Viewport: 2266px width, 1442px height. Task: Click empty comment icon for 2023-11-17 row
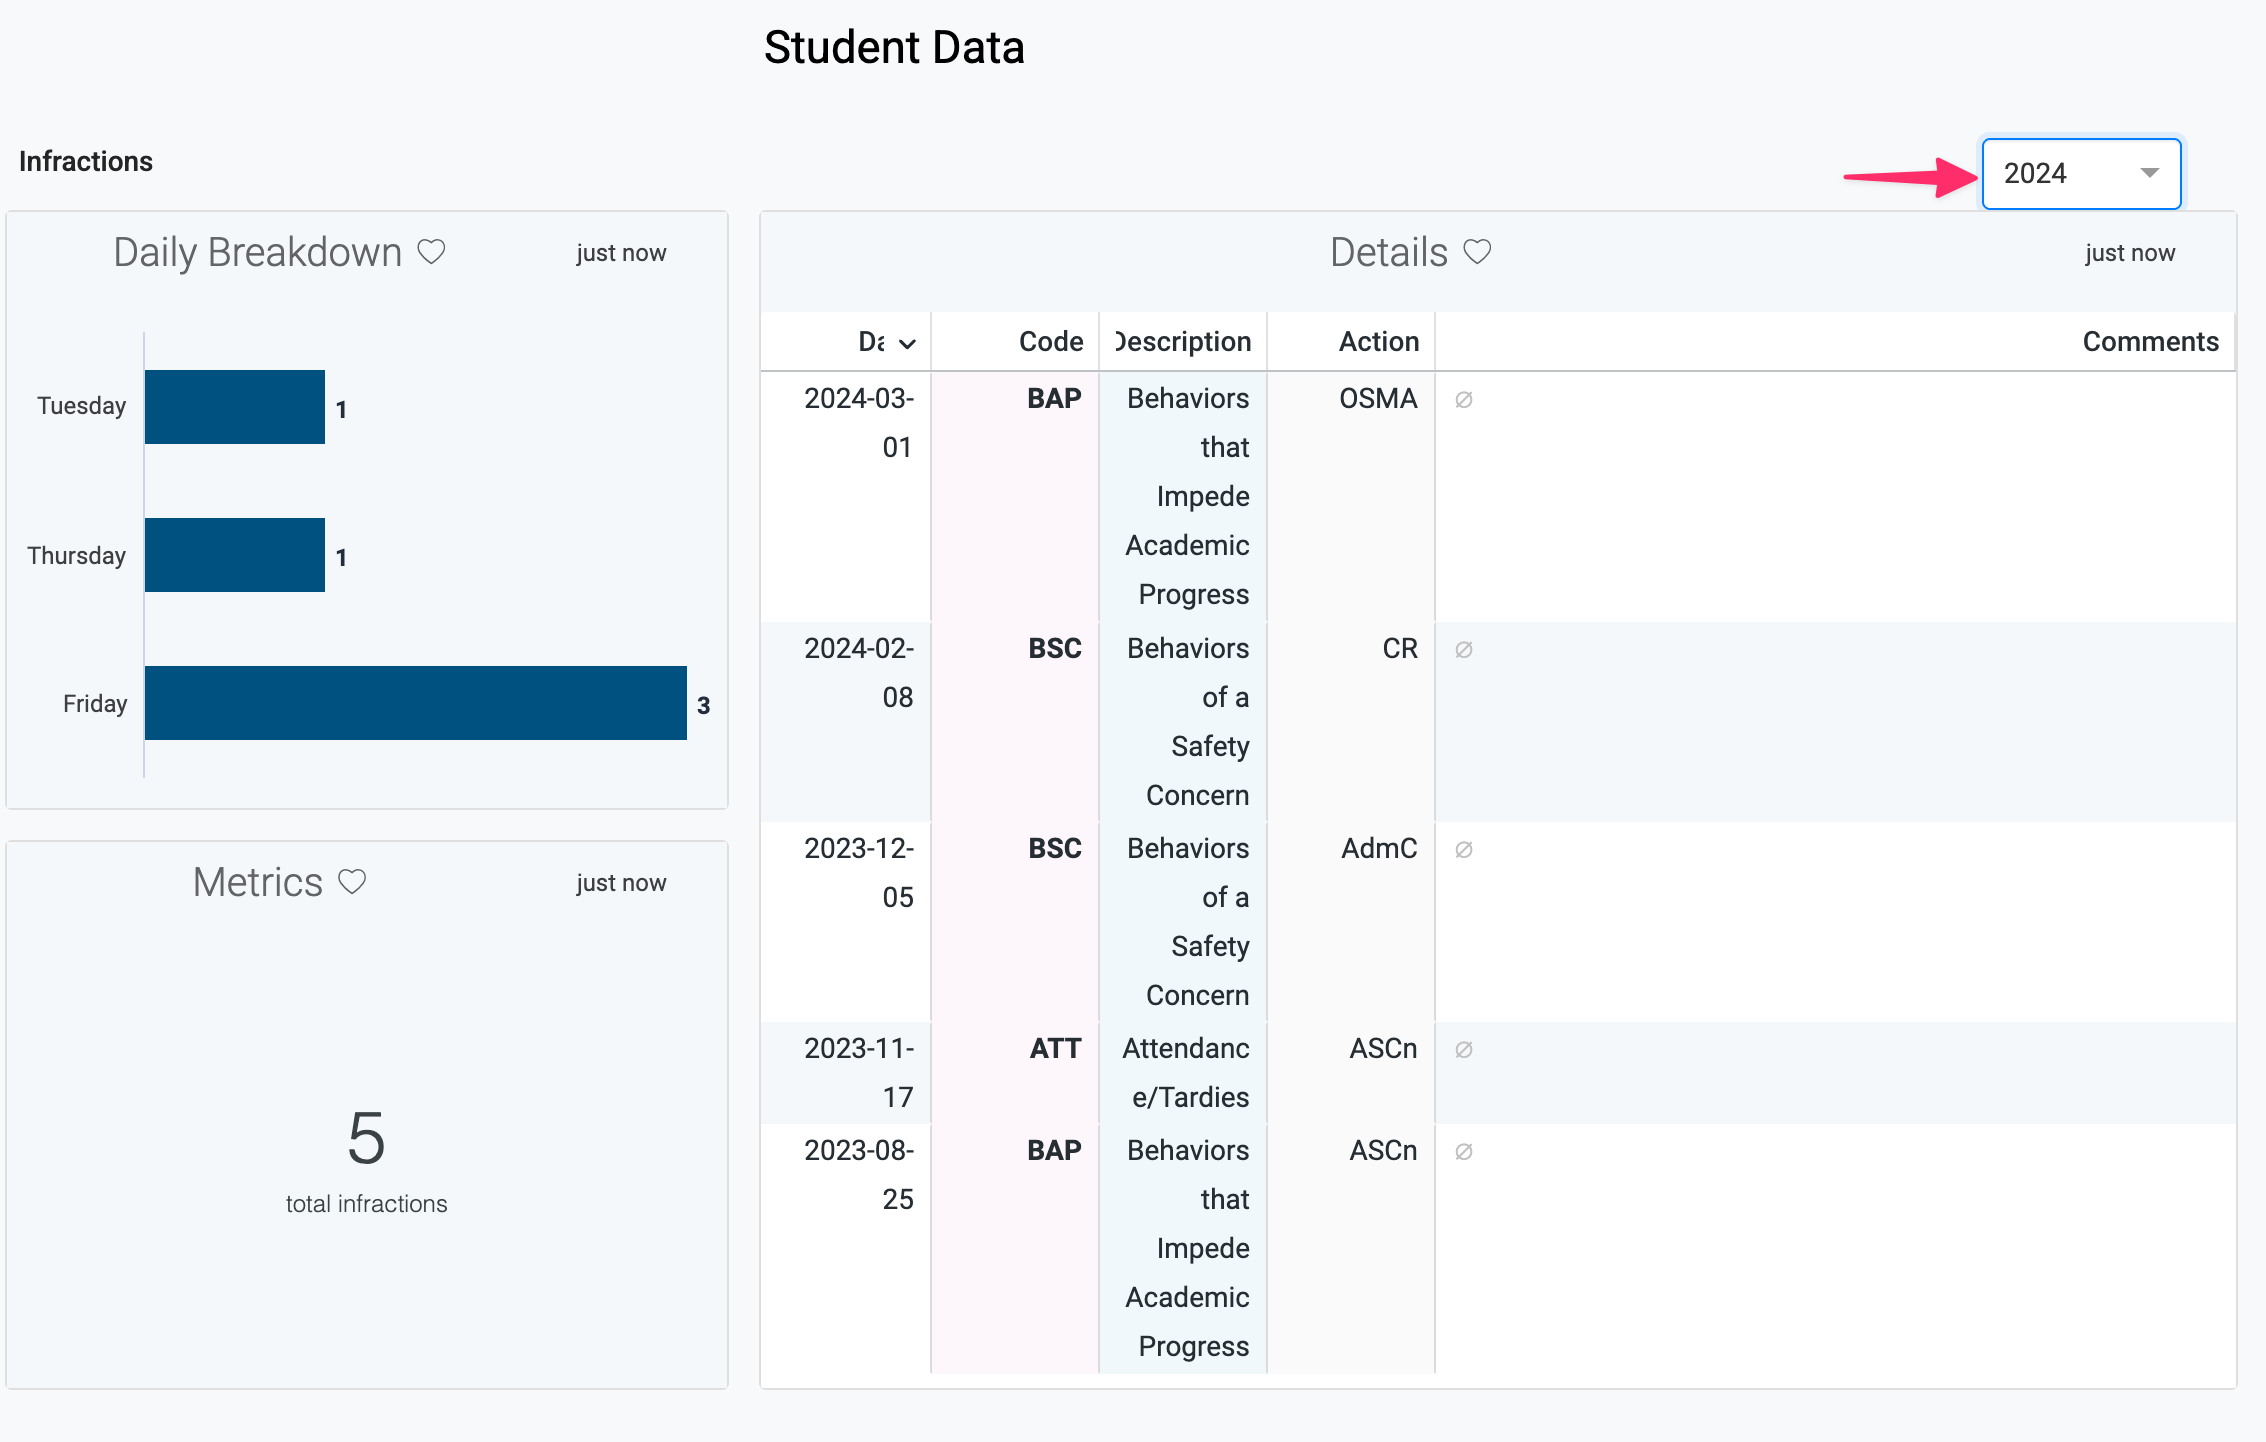tap(1464, 1050)
